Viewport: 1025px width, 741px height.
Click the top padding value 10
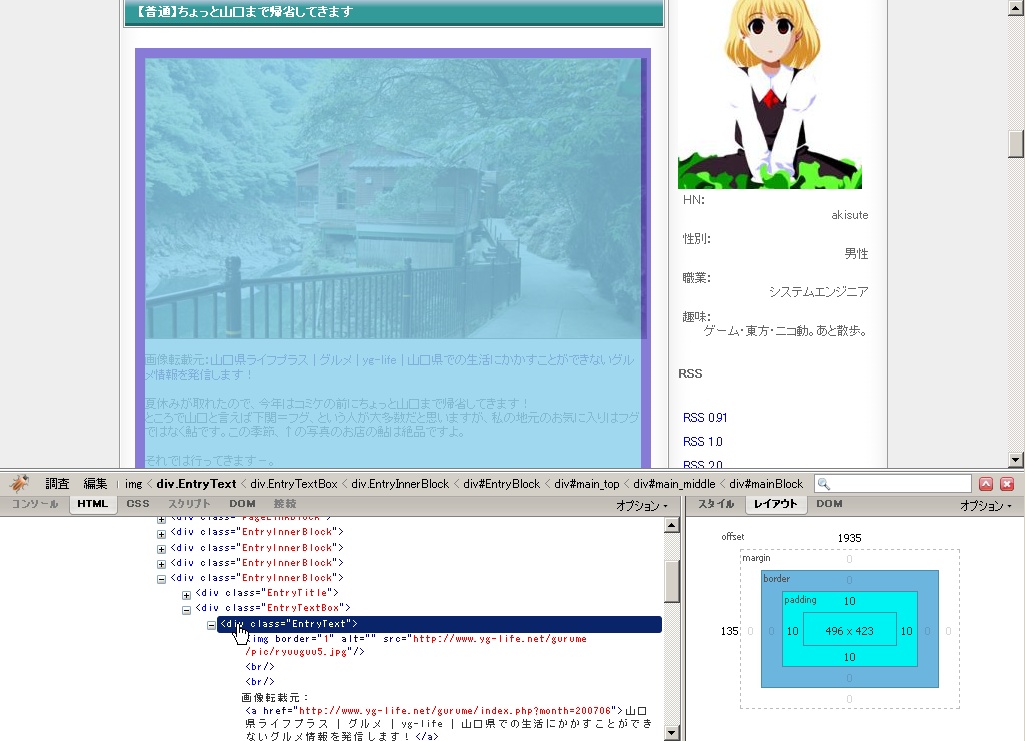pos(849,601)
